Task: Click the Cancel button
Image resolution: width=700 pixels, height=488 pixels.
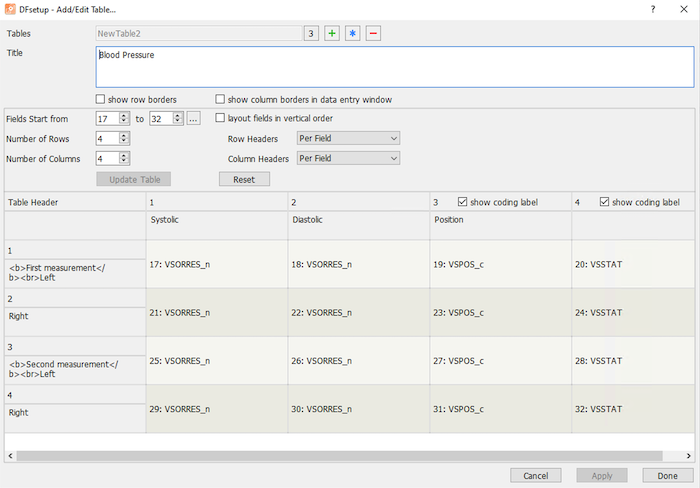Action: tap(536, 475)
